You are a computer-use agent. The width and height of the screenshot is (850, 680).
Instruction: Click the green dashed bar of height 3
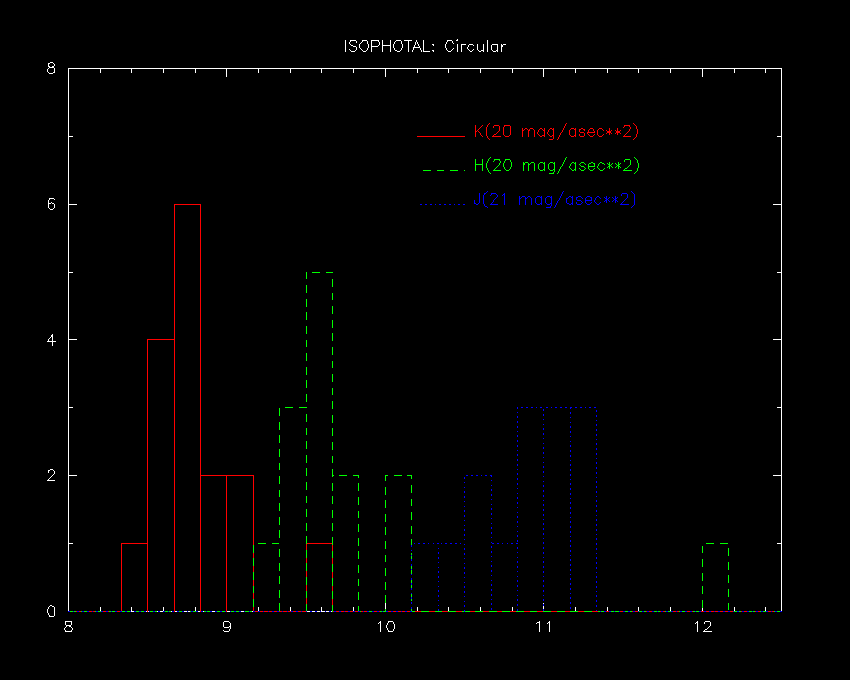pos(293,509)
